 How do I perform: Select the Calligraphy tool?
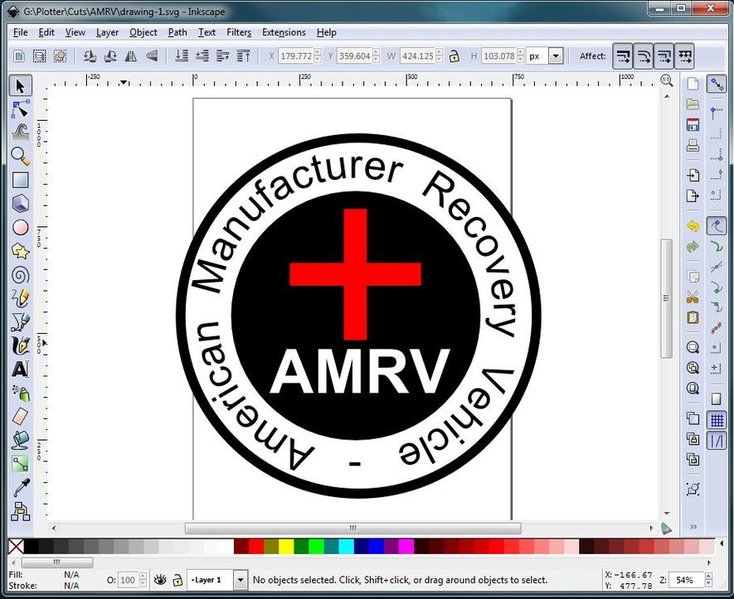(20, 345)
